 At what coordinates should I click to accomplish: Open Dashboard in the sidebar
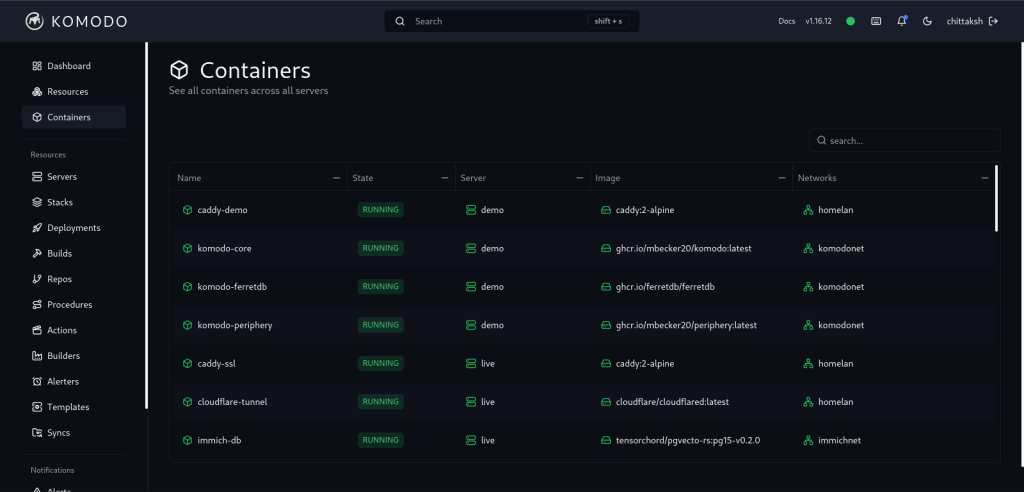74,66
